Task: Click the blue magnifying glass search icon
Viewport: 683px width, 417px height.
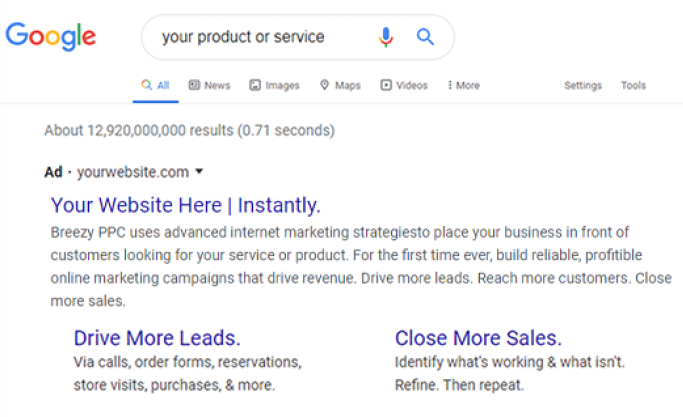Action: coord(425,37)
